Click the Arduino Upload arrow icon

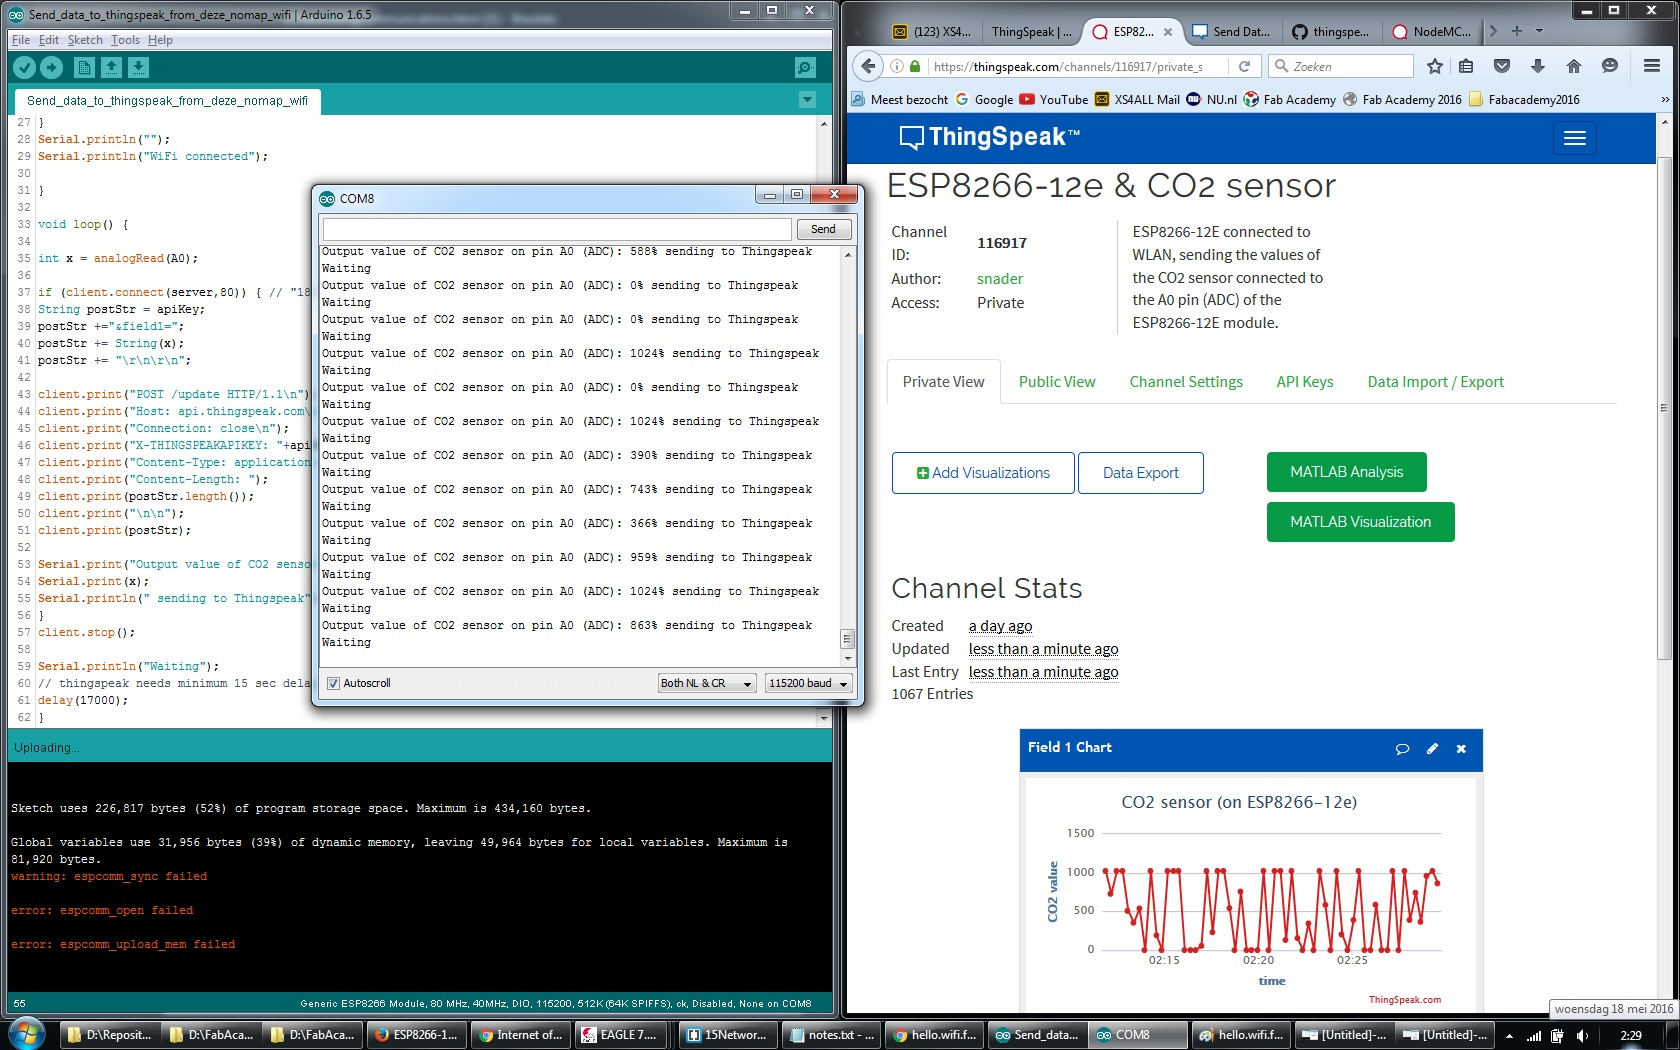point(51,67)
